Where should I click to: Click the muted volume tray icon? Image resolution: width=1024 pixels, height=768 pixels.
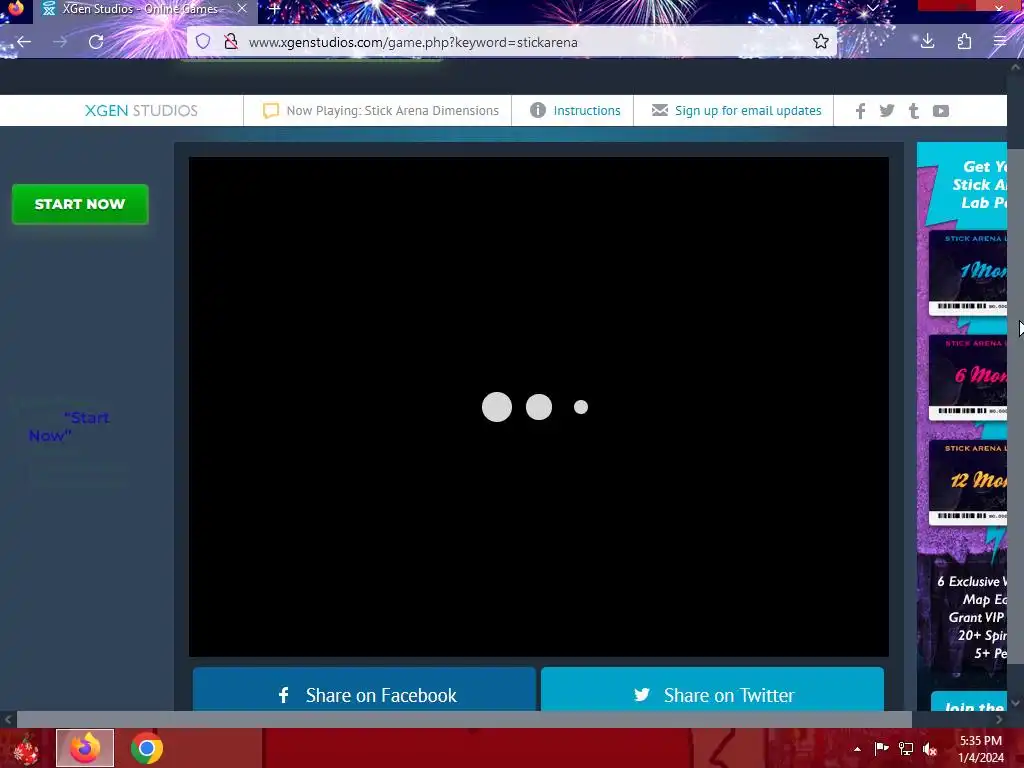pos(930,749)
